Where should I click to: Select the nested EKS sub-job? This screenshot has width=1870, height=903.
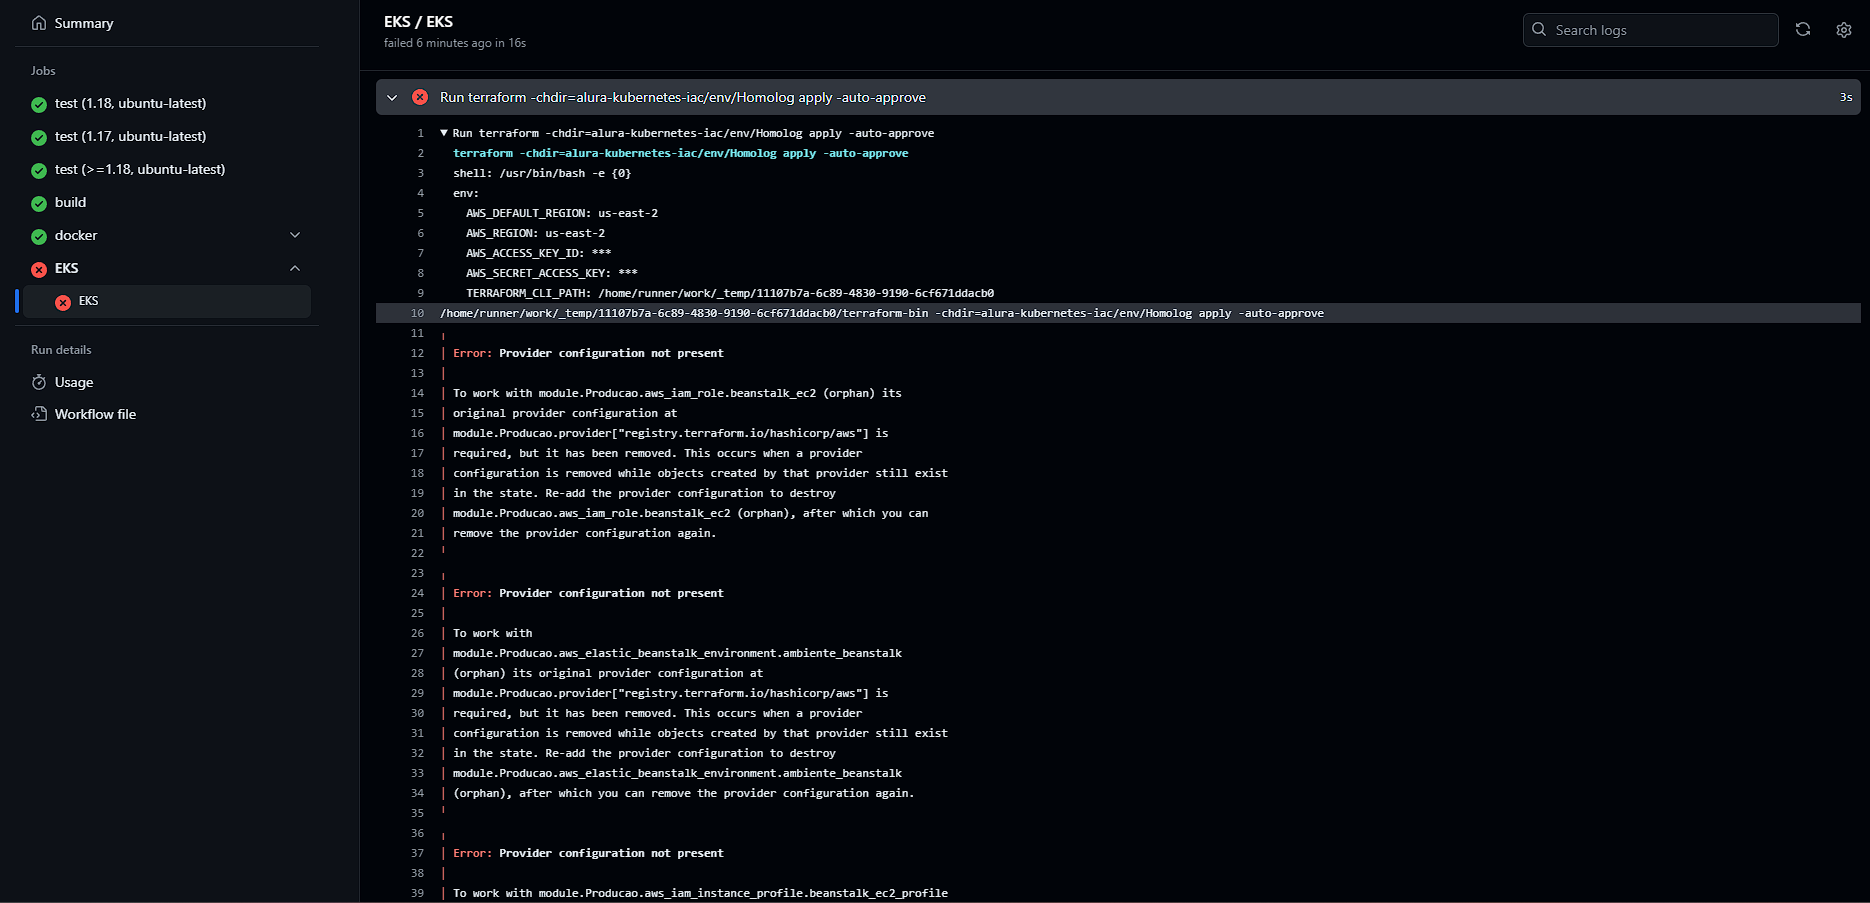tap(167, 301)
